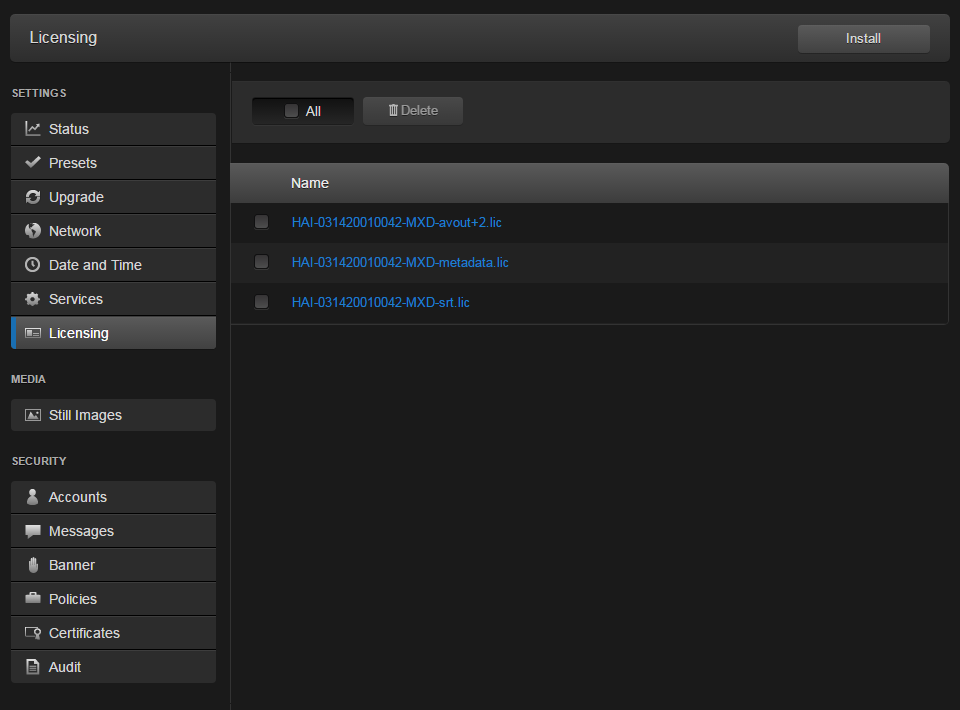Click the Still Images picture icon

pyautogui.click(x=31, y=414)
